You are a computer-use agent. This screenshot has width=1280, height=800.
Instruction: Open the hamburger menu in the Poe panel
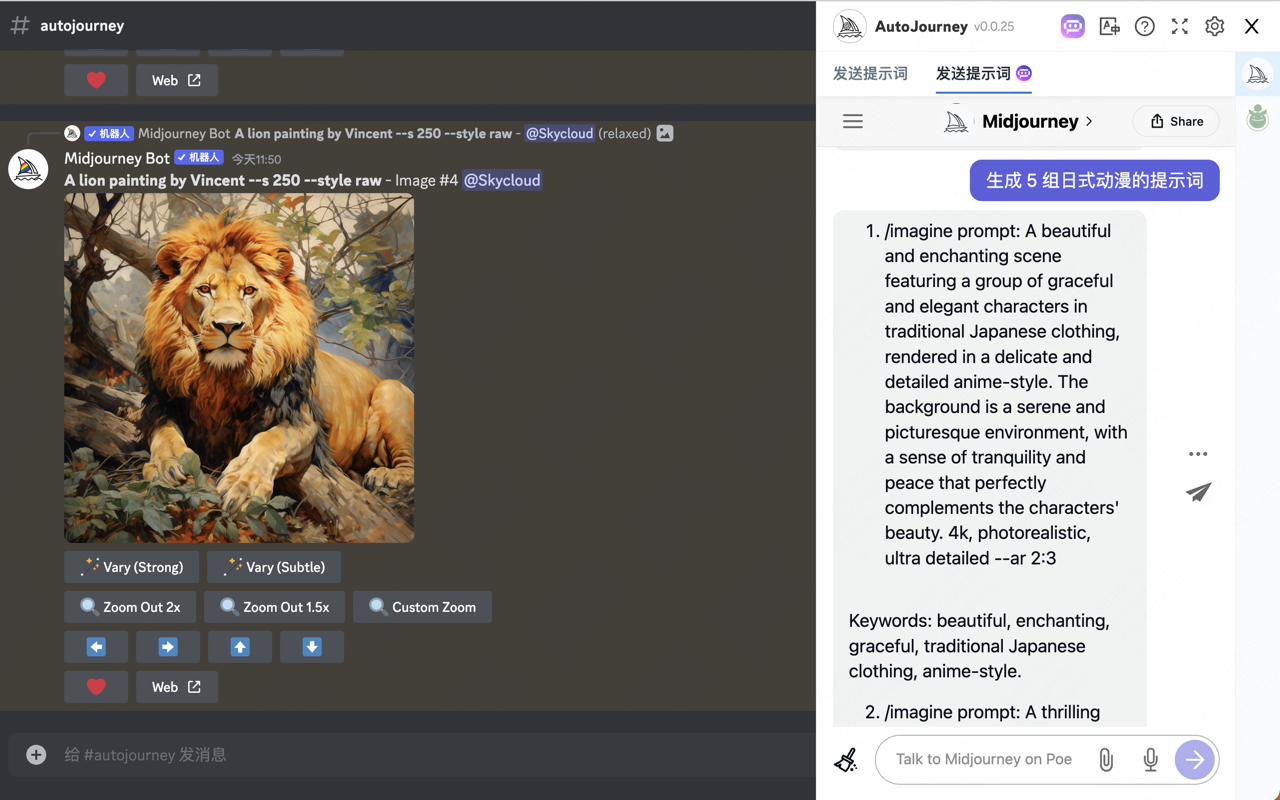coord(852,121)
